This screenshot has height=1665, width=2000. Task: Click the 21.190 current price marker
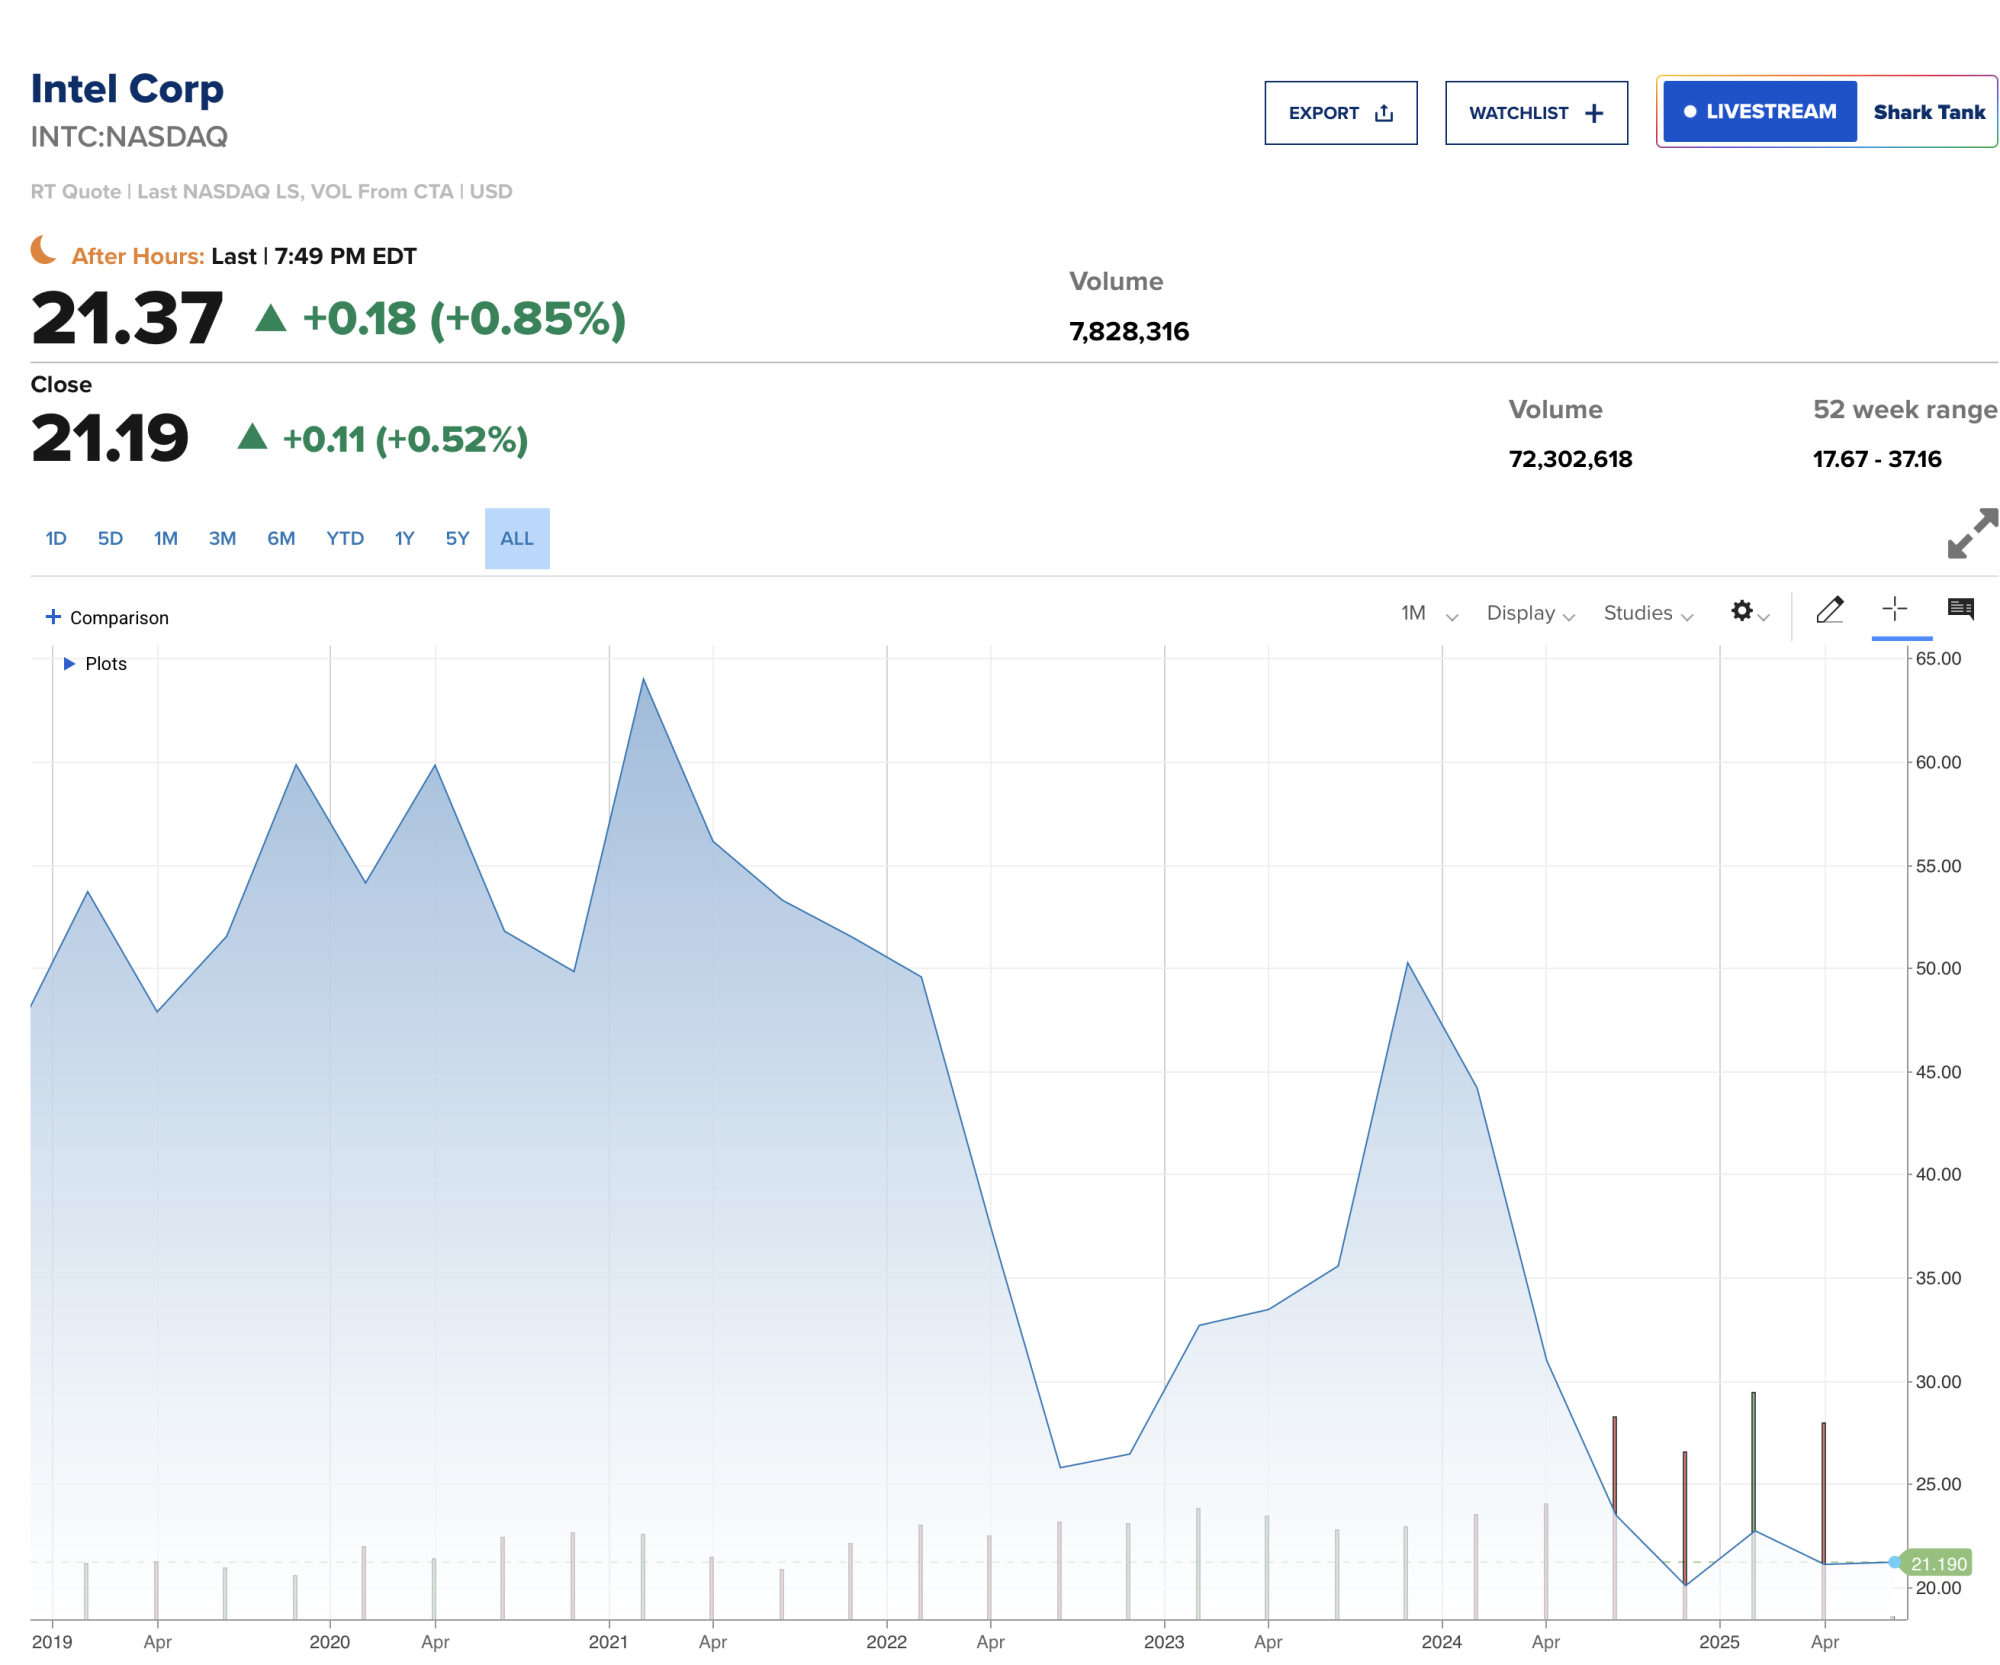[x=1937, y=1563]
